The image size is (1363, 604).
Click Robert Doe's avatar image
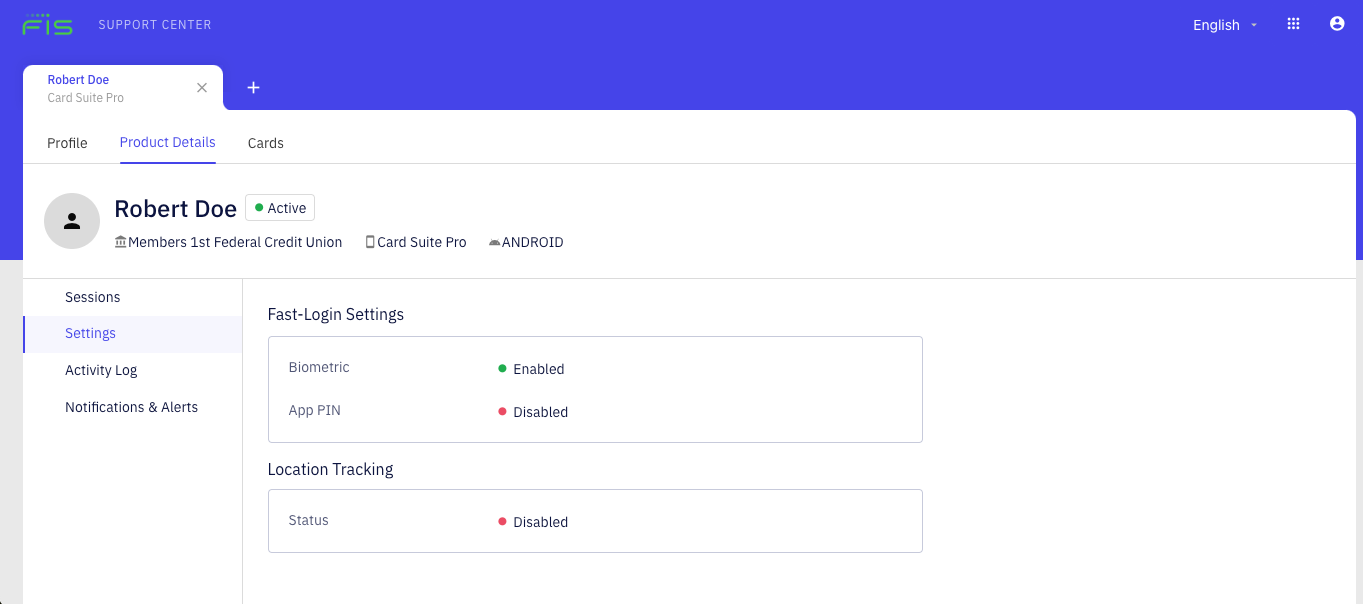click(71, 221)
